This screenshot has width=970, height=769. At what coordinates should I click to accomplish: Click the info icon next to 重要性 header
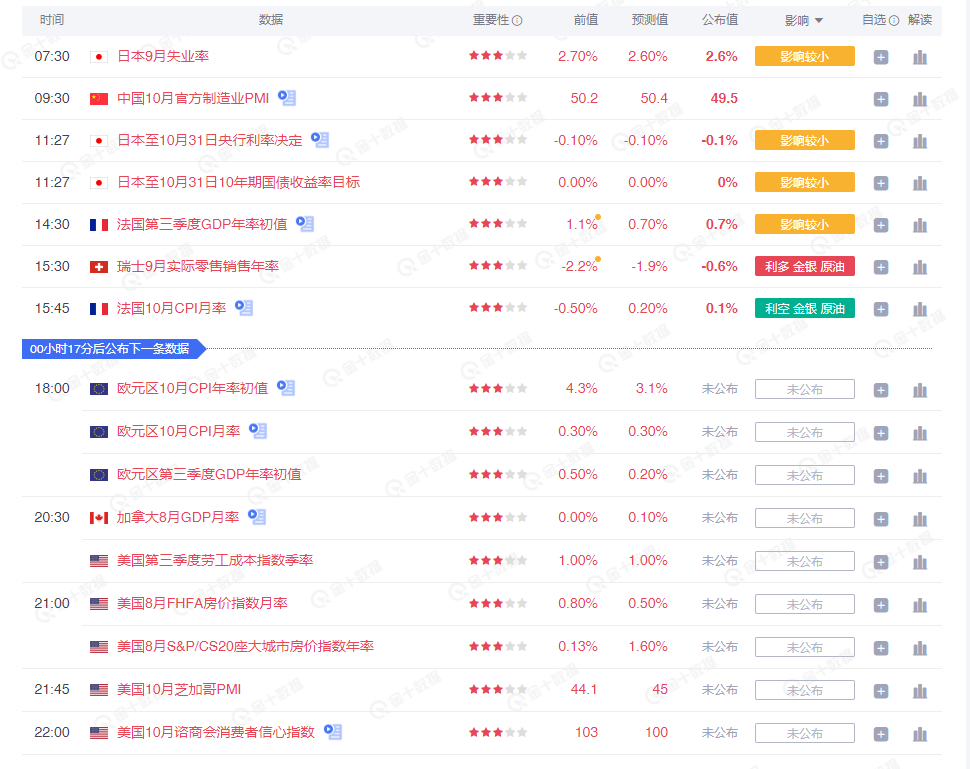(516, 19)
